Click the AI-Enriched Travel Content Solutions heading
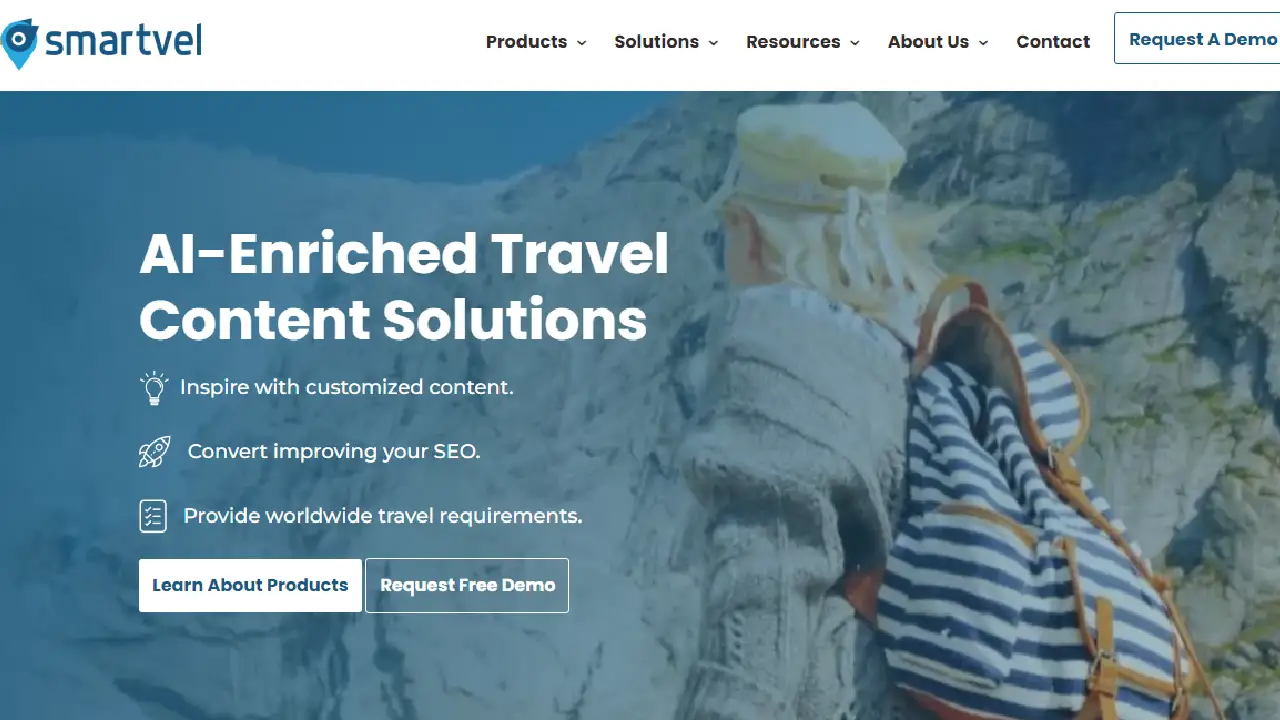 pos(404,286)
